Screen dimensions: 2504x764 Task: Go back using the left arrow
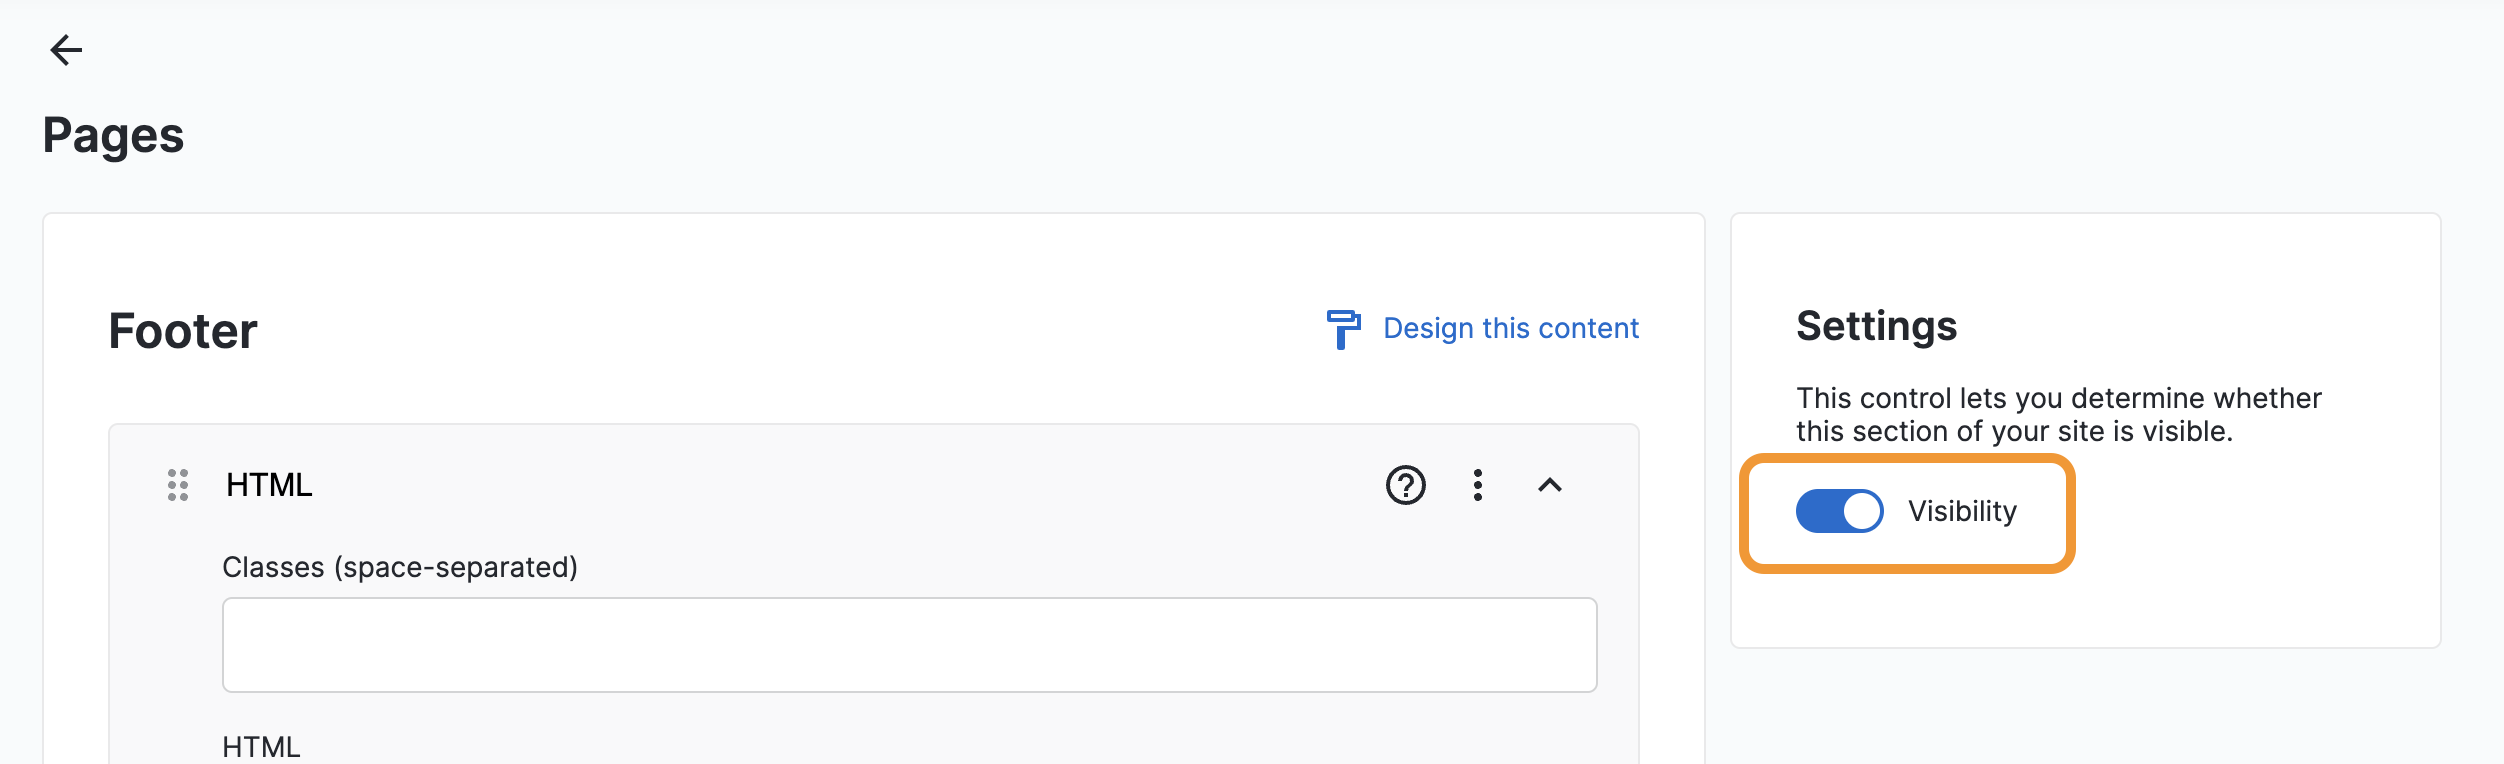pyautogui.click(x=66, y=50)
